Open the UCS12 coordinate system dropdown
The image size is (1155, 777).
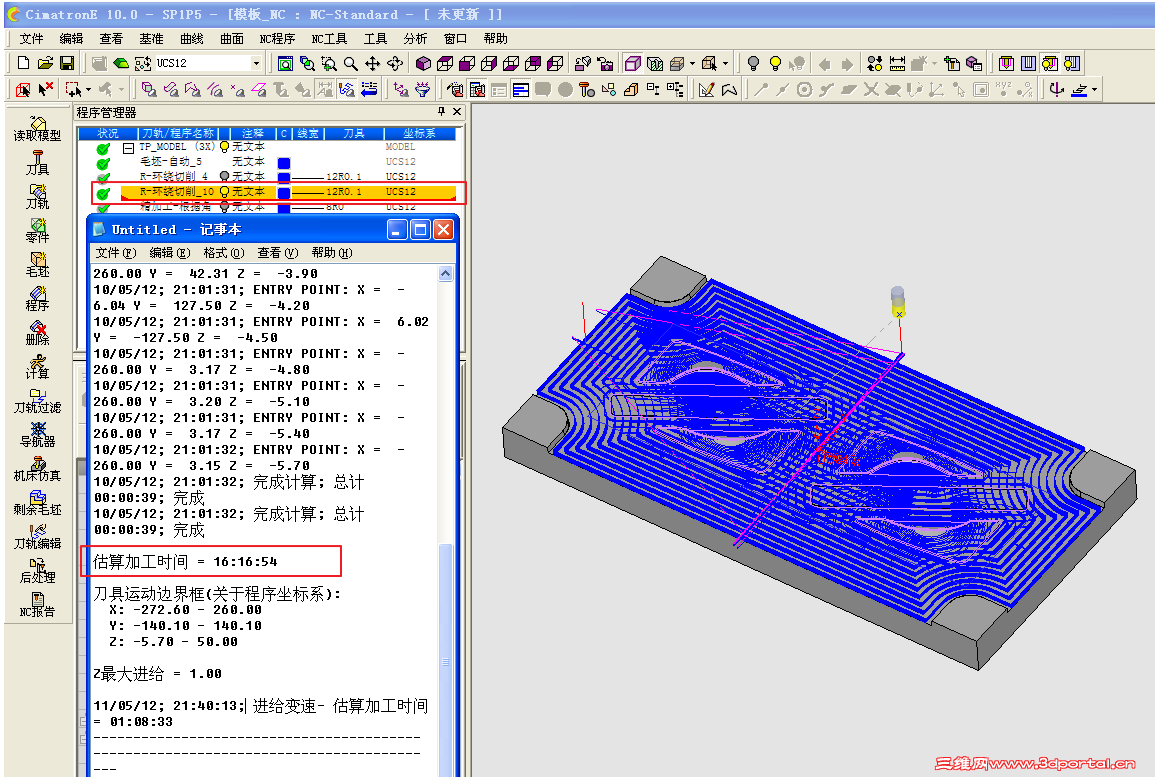click(x=256, y=63)
